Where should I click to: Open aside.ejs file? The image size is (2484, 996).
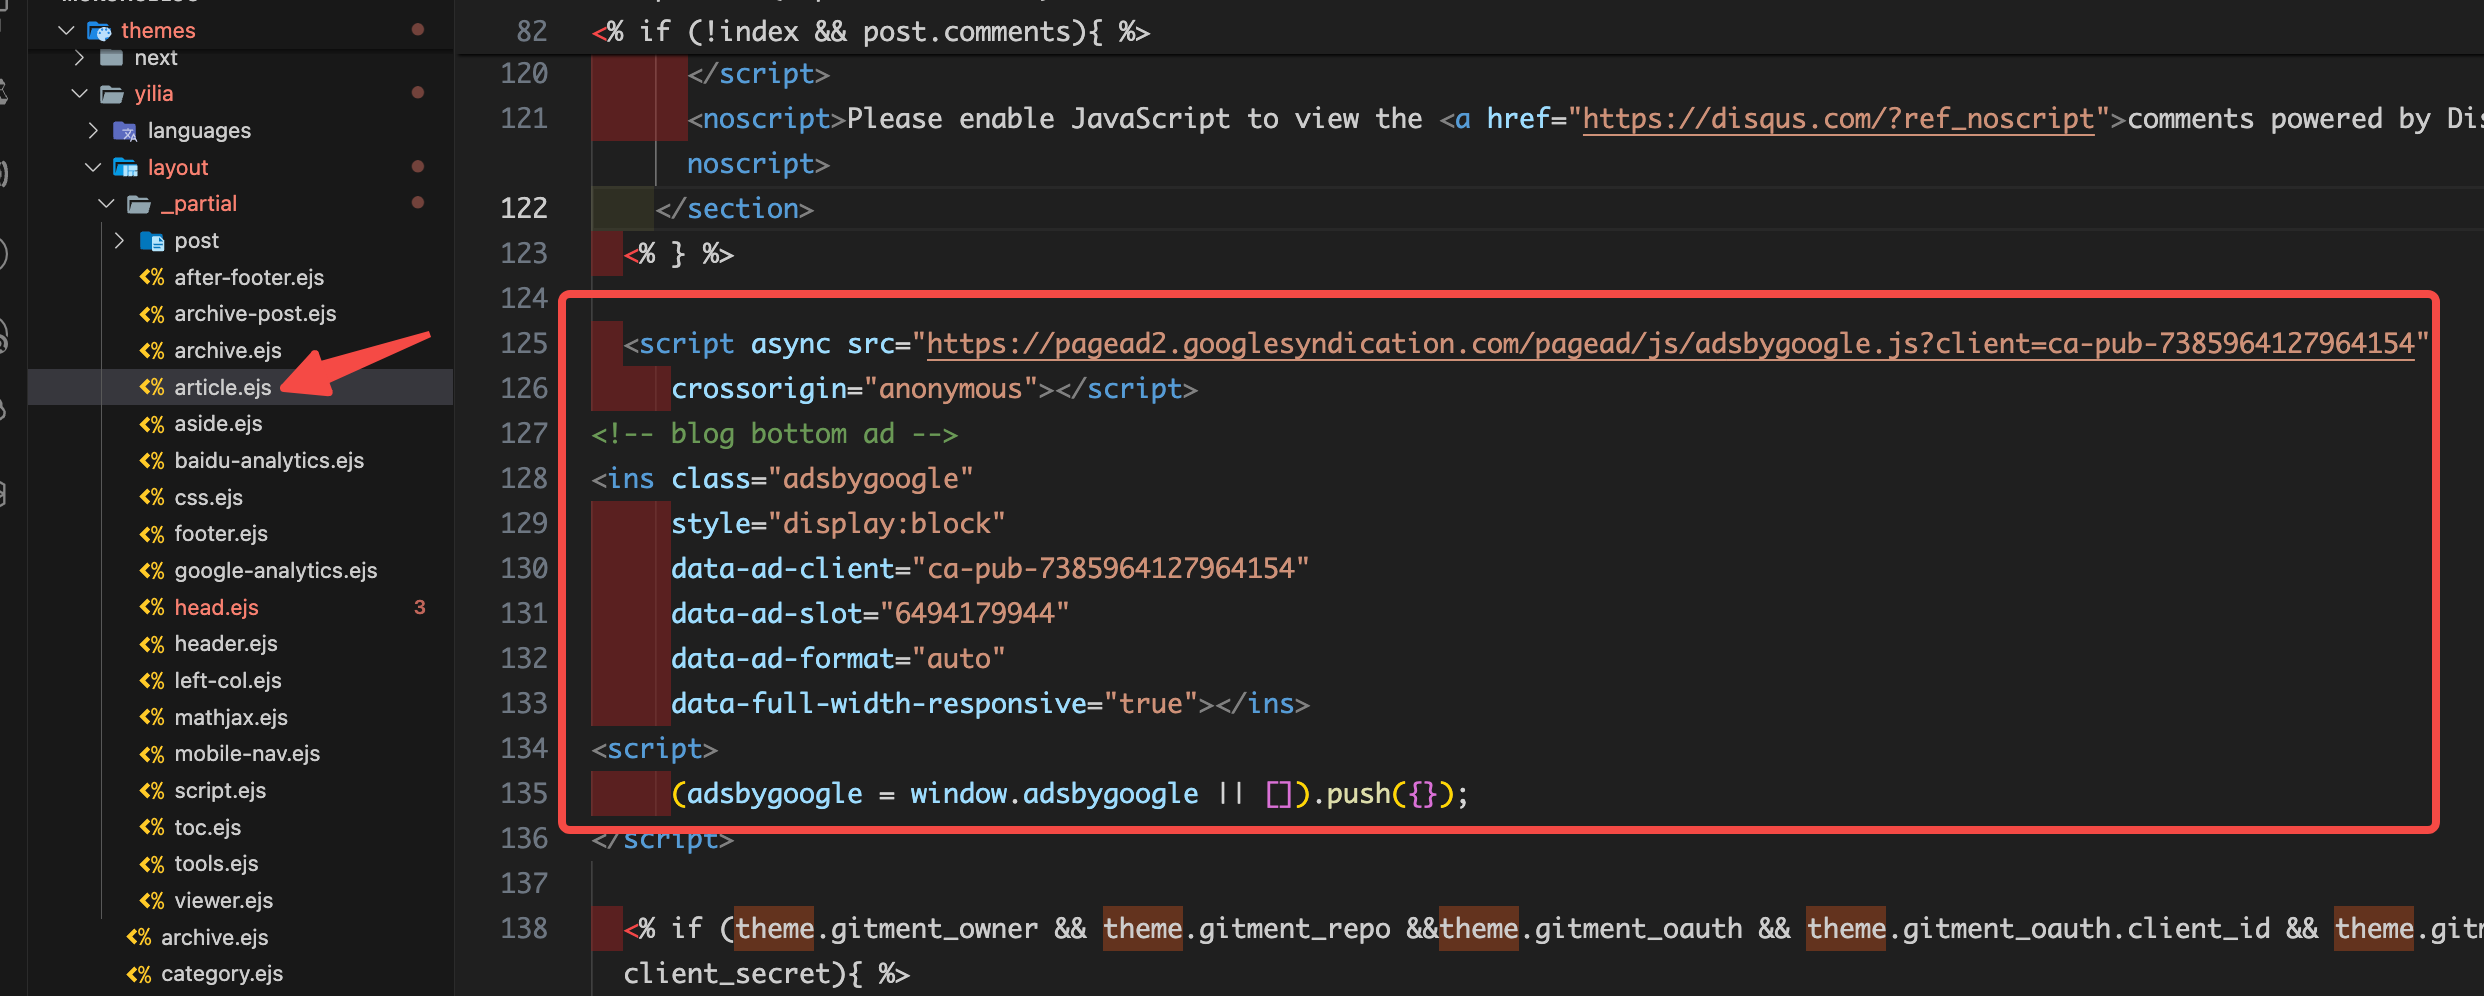pyautogui.click(x=218, y=424)
